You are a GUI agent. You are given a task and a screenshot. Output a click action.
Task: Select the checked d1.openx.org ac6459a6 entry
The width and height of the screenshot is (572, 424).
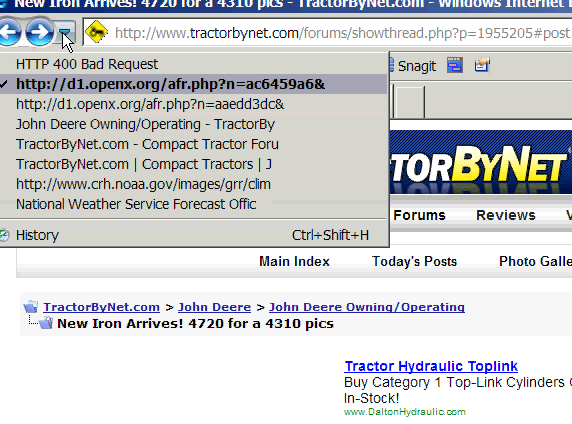(x=193, y=84)
